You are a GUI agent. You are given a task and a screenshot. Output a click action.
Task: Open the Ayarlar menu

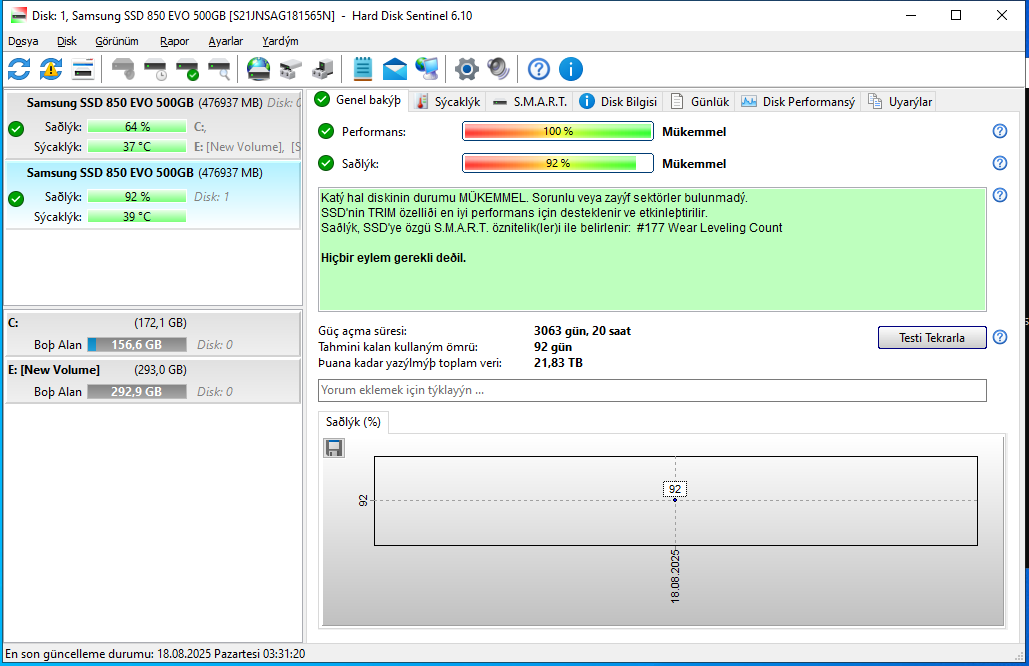click(226, 41)
